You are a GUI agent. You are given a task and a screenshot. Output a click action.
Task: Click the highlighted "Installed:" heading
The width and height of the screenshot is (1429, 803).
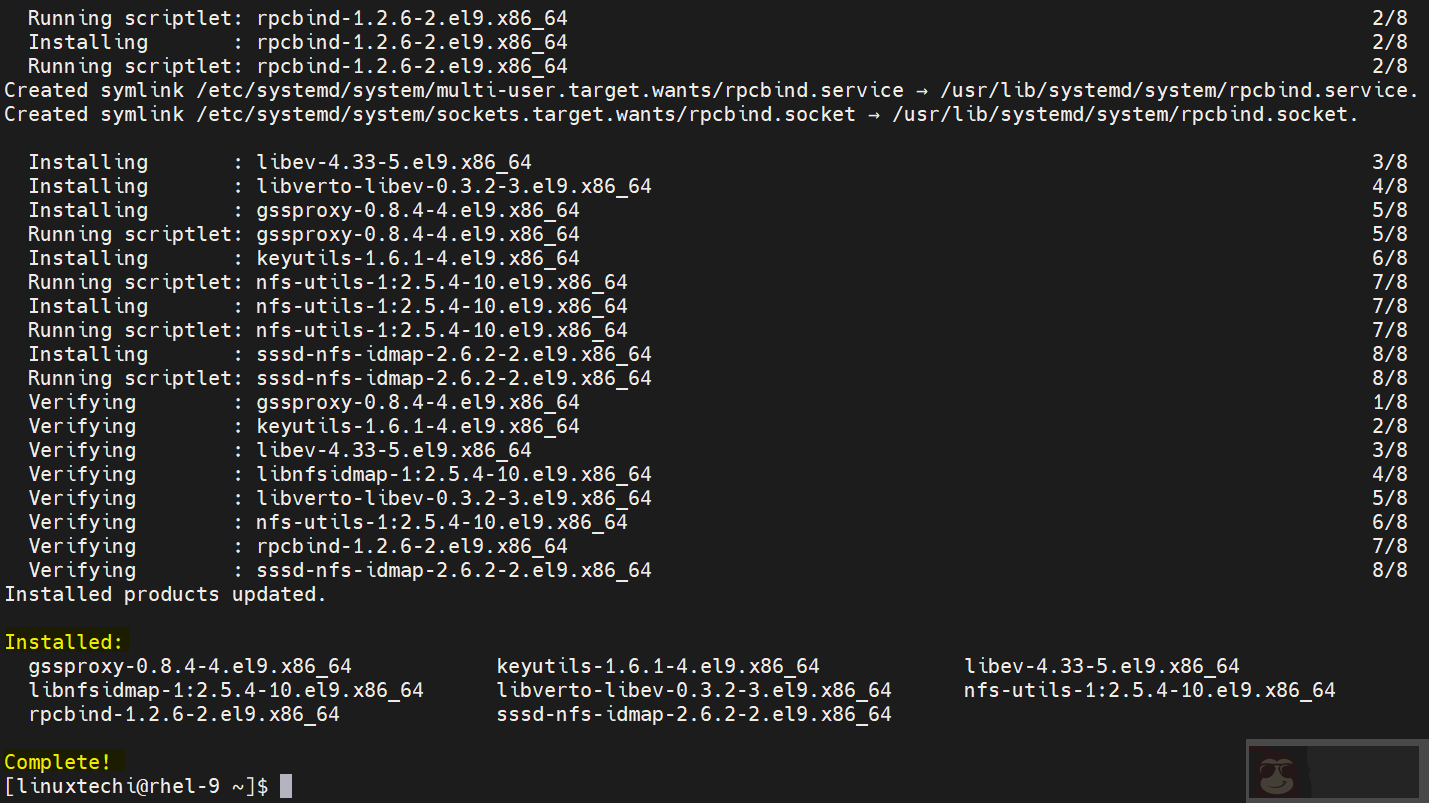tap(64, 642)
